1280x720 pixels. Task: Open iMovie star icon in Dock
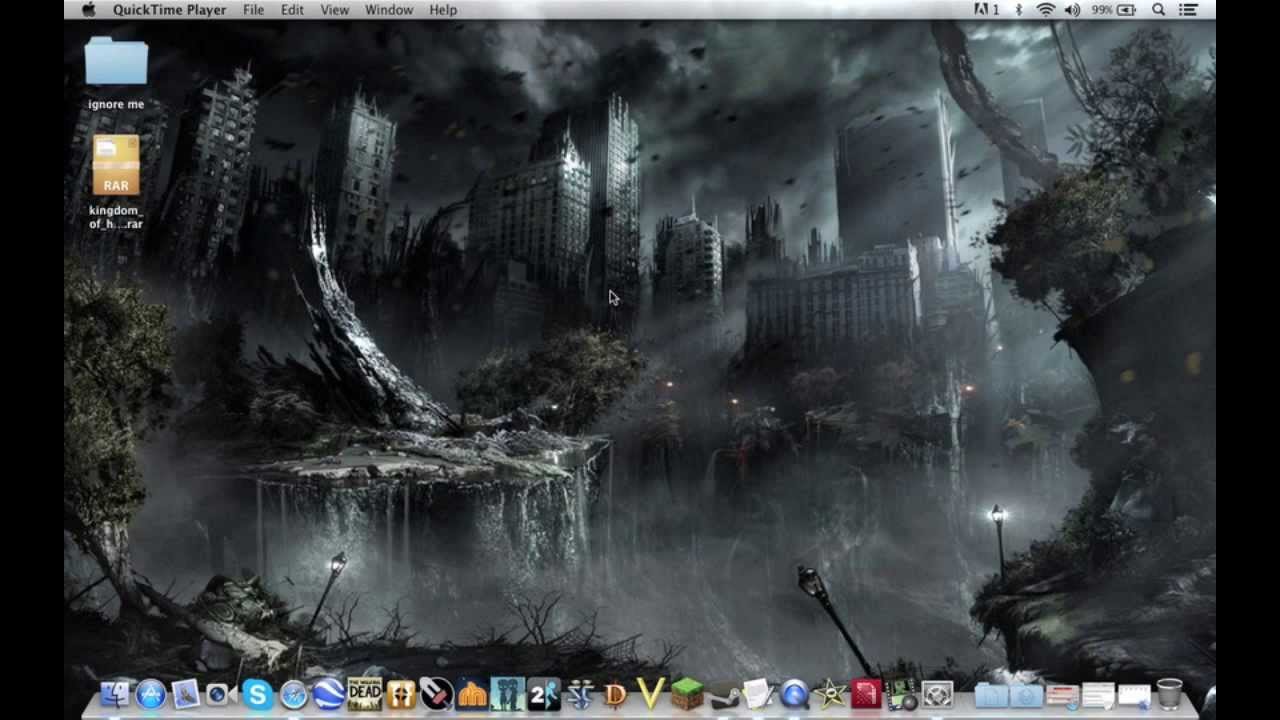coord(830,694)
